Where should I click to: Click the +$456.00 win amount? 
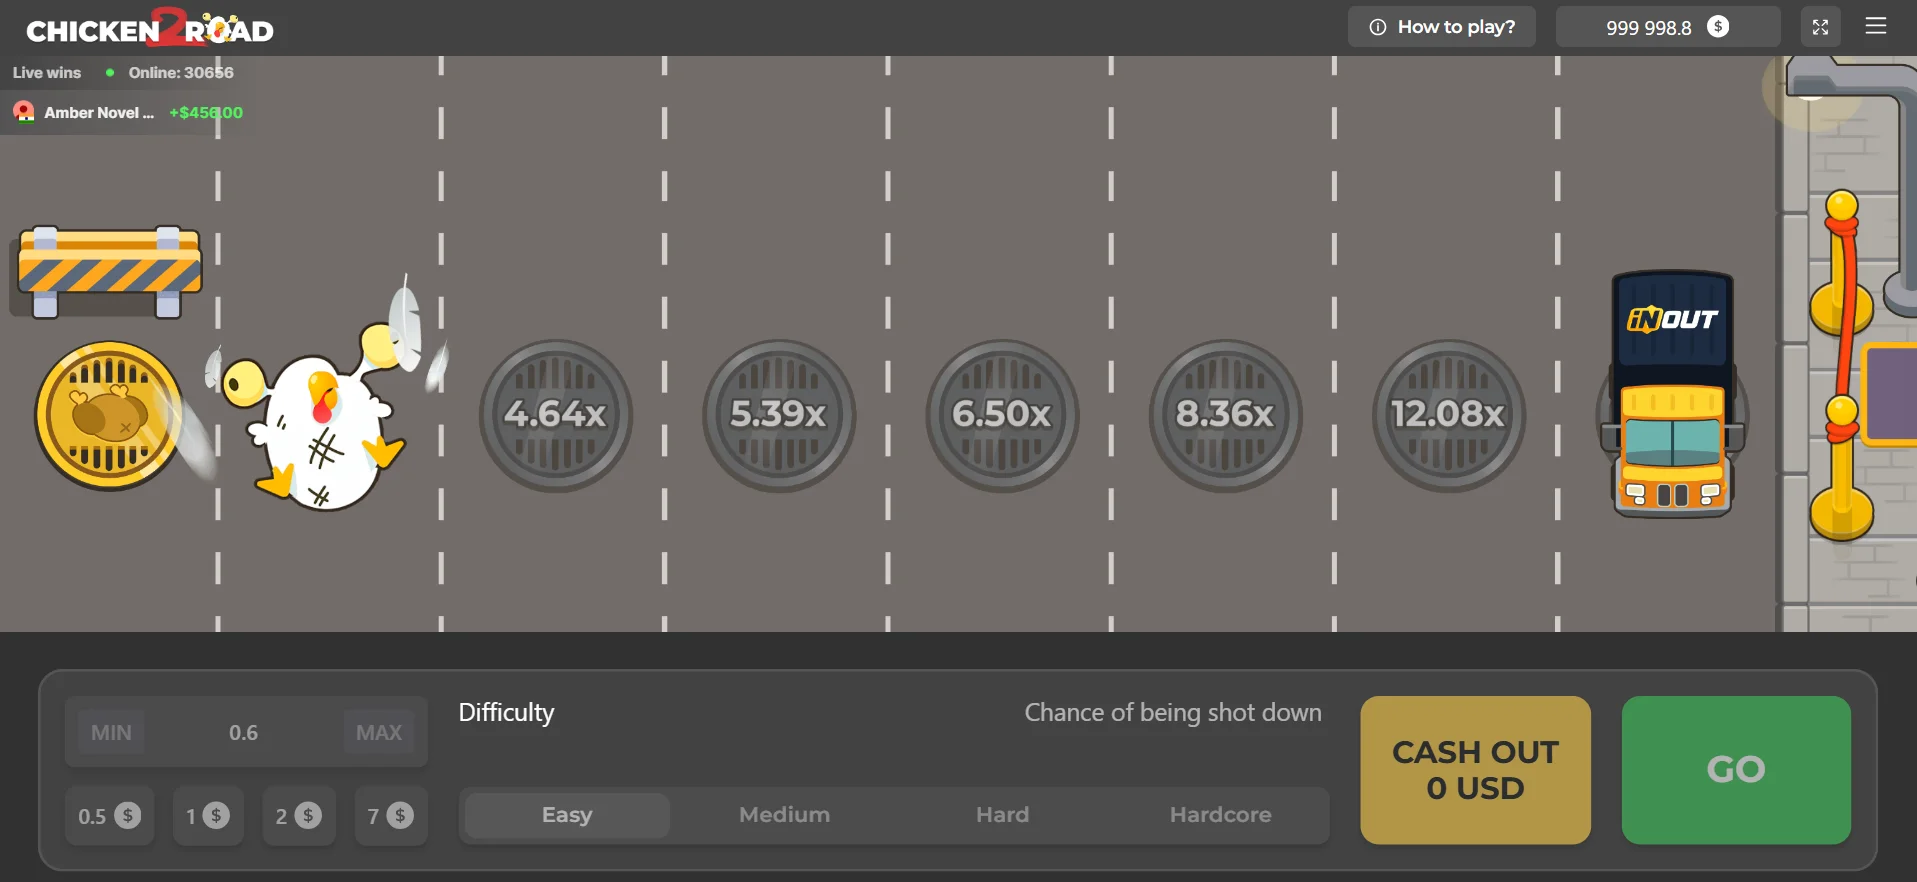click(x=206, y=113)
